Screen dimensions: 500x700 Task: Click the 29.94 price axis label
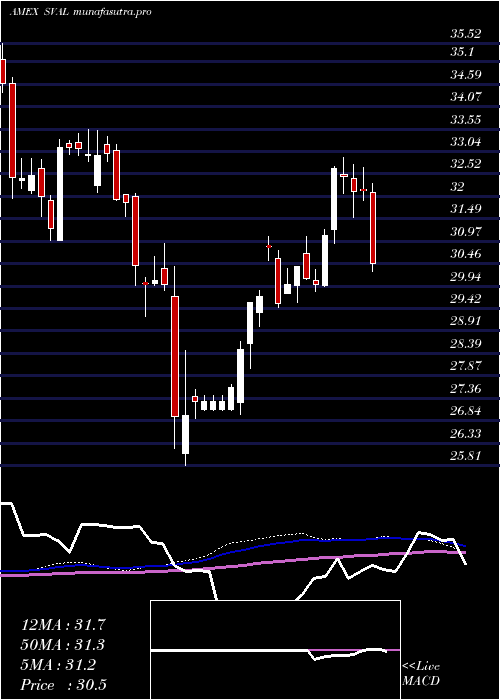tap(466, 276)
